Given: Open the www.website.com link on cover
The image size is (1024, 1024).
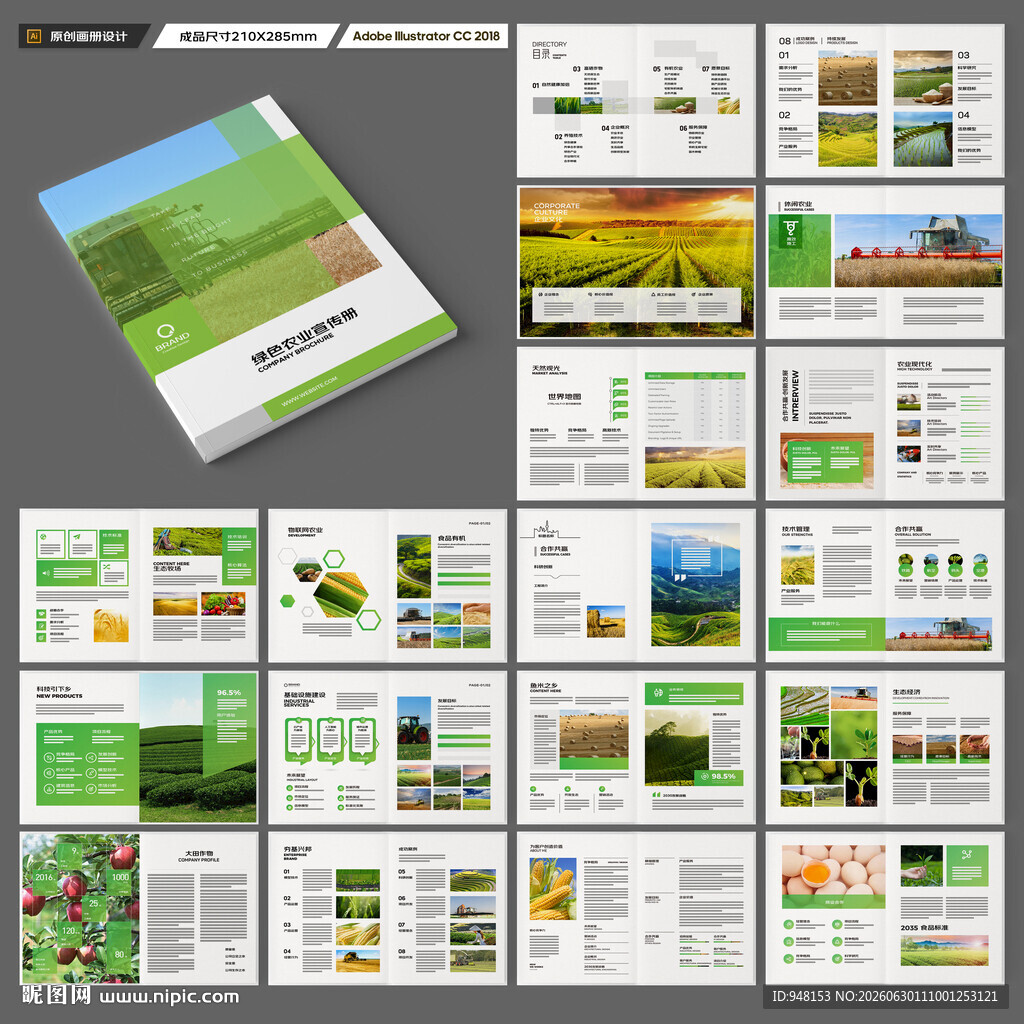Looking at the screenshot, I should click(310, 391).
